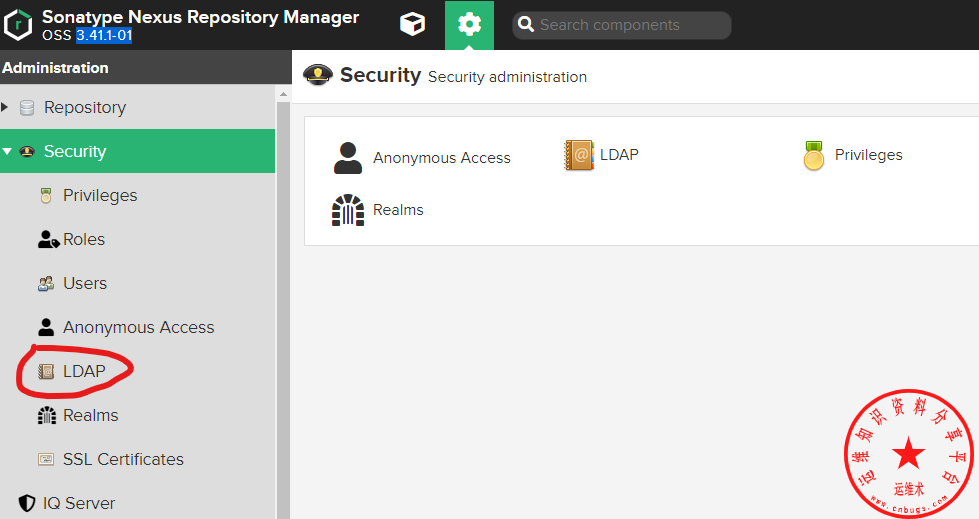Open Realms in the sidebar
Screen dimensions: 979x519
click(x=90, y=415)
